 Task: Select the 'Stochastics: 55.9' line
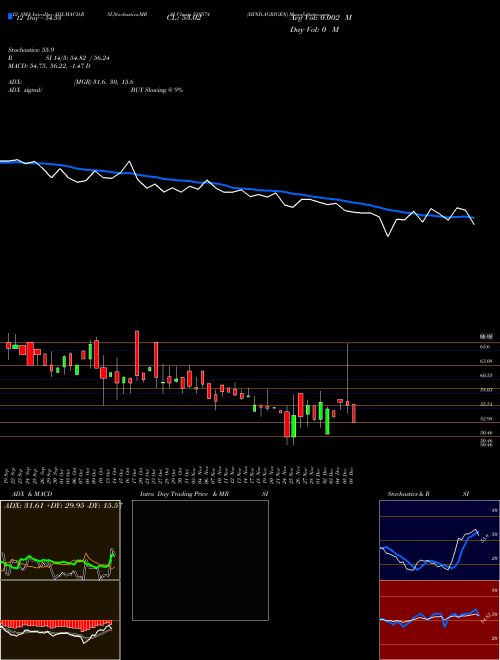tap(32, 50)
